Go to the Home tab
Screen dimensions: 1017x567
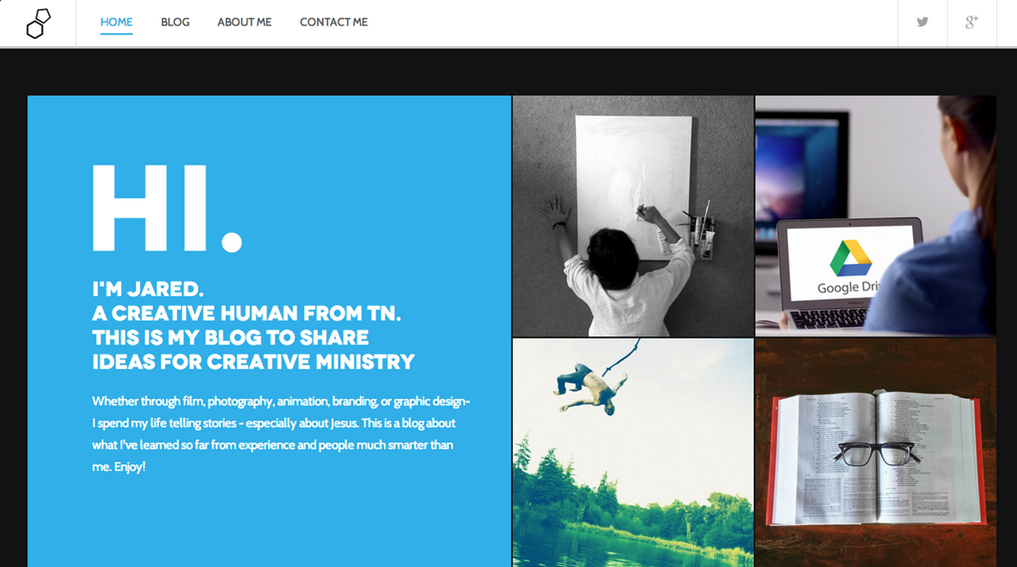(x=116, y=22)
